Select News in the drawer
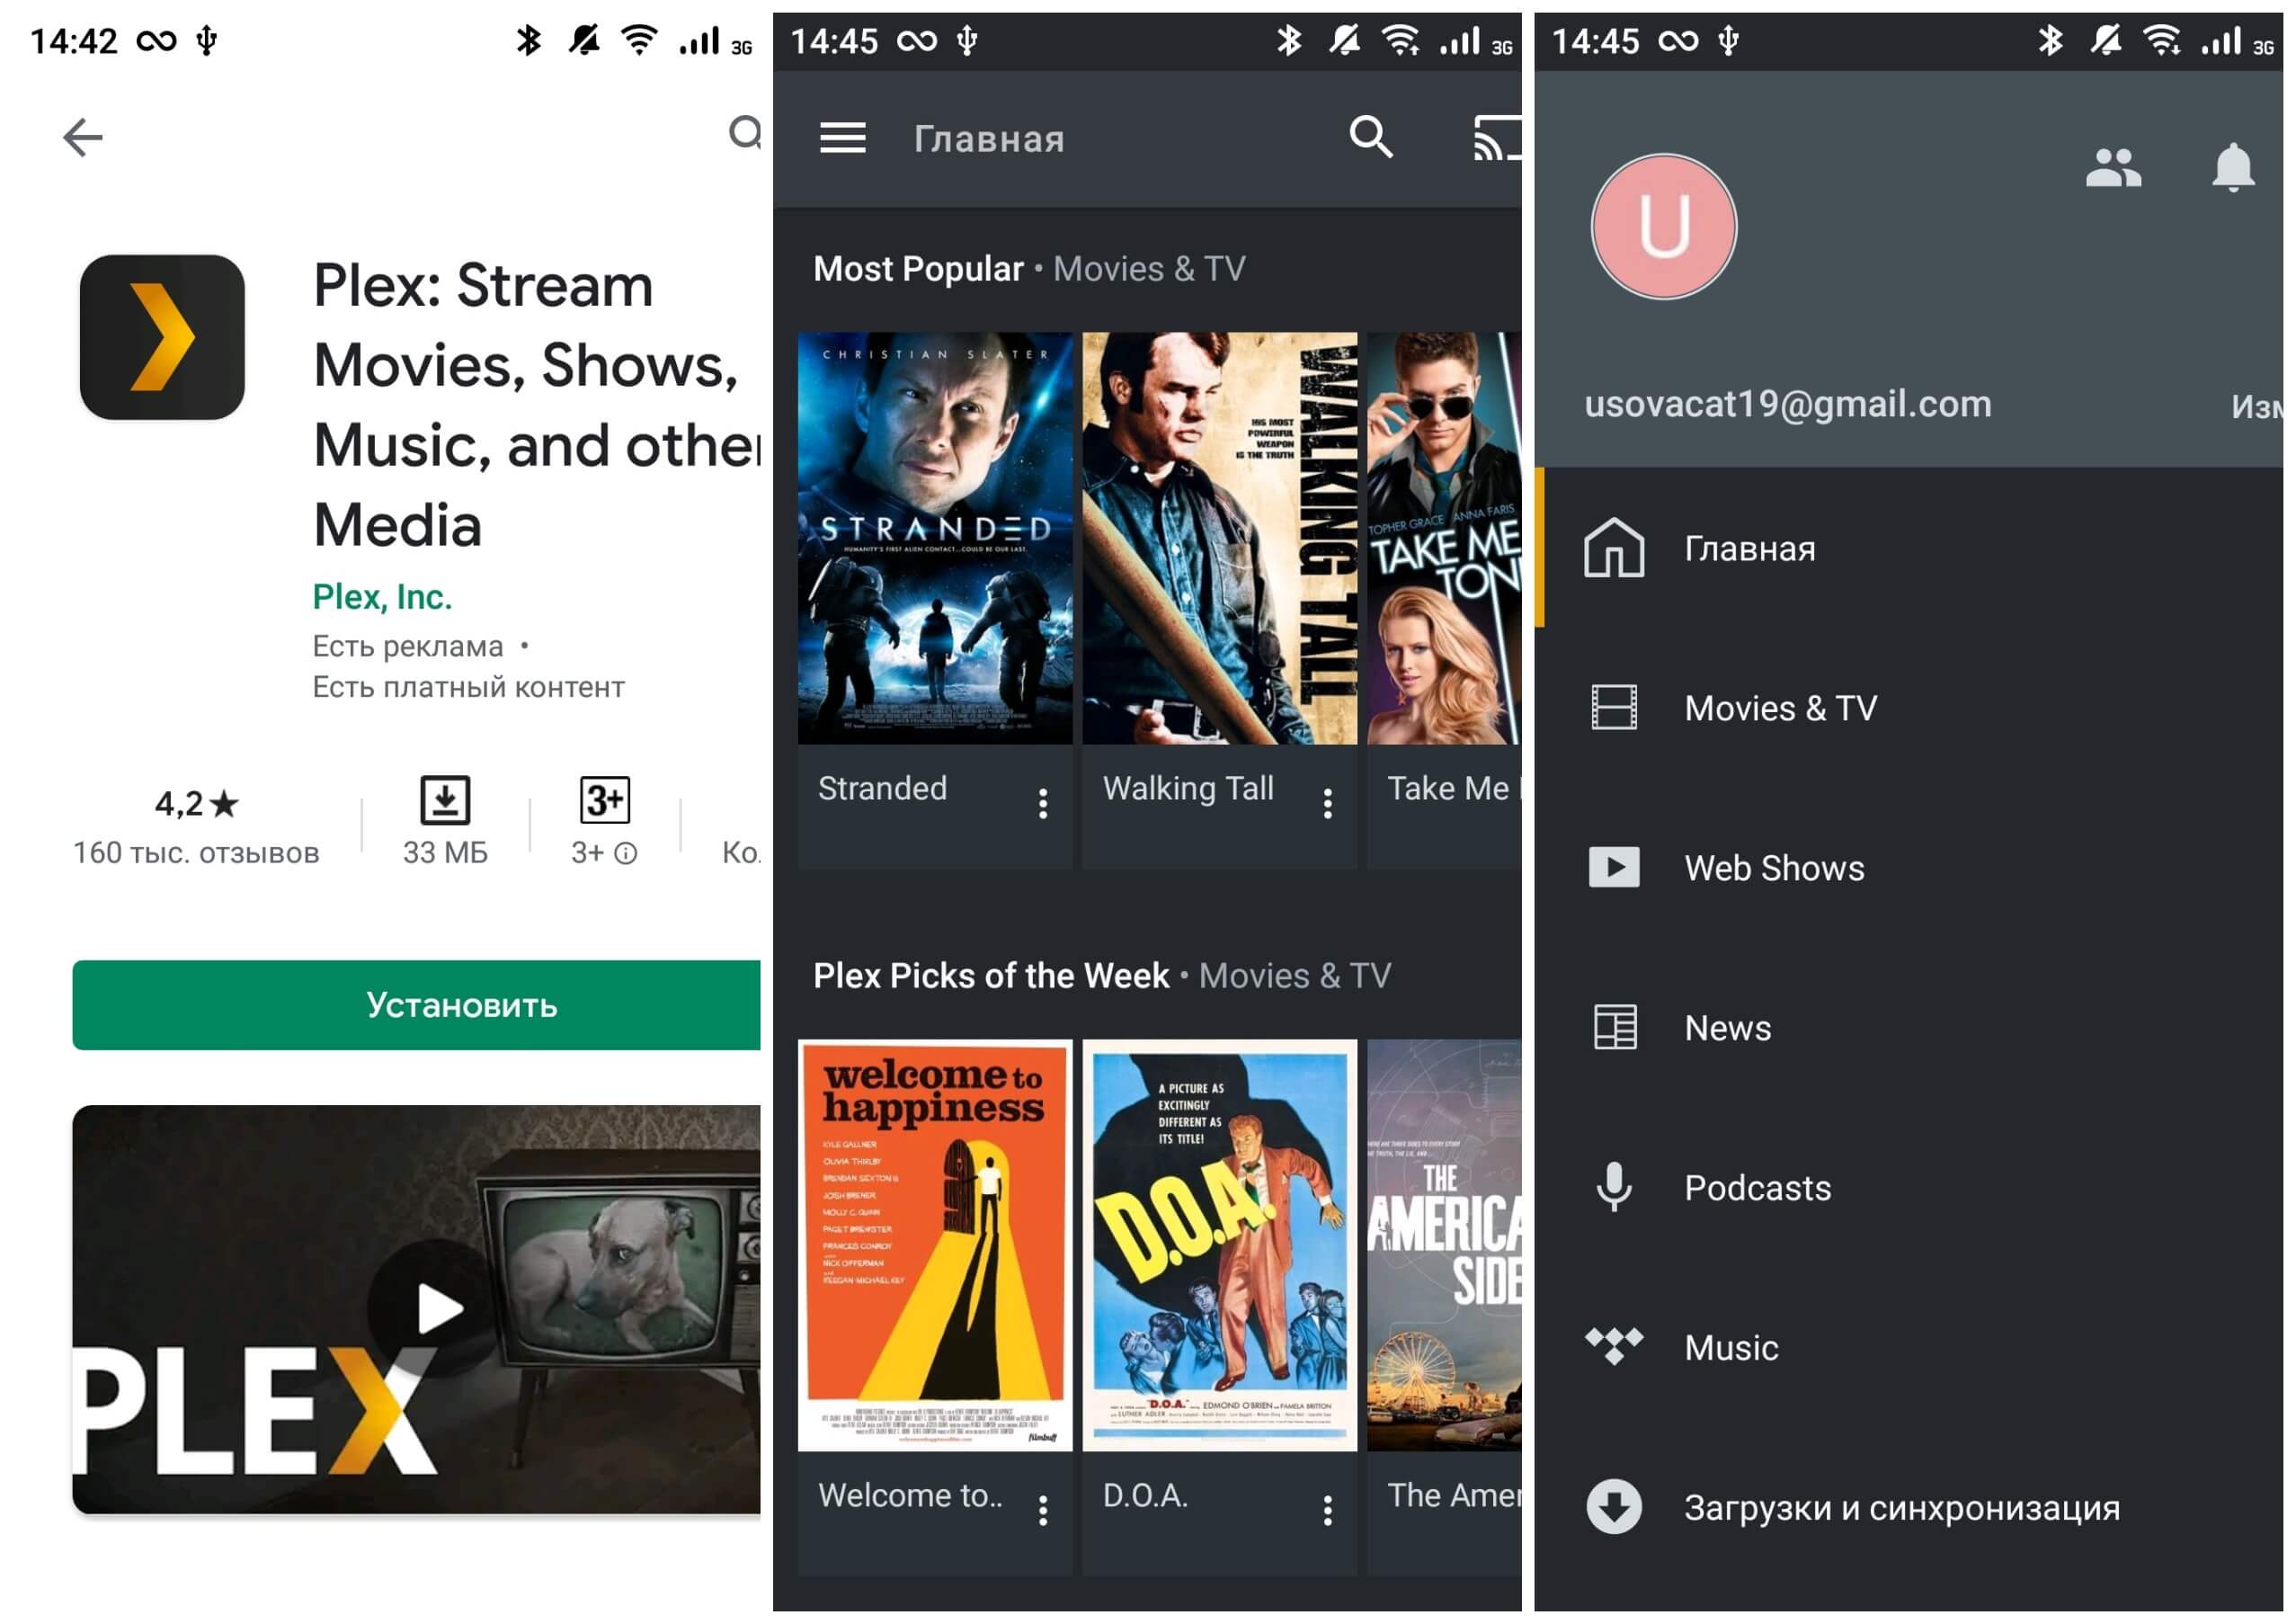 (1909, 1028)
